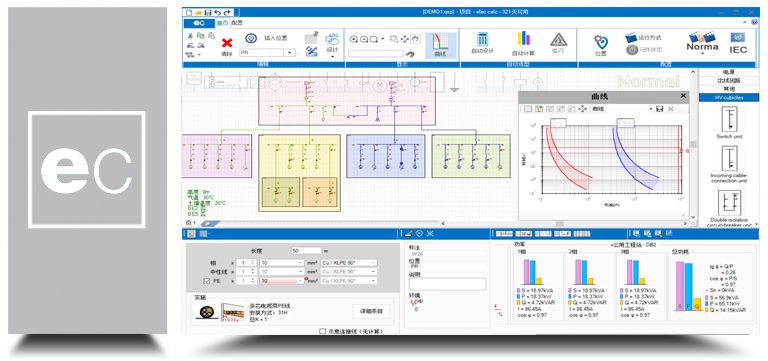
Task: Toggle the 元件状态 power state button
Action: pyautogui.click(x=632, y=49)
